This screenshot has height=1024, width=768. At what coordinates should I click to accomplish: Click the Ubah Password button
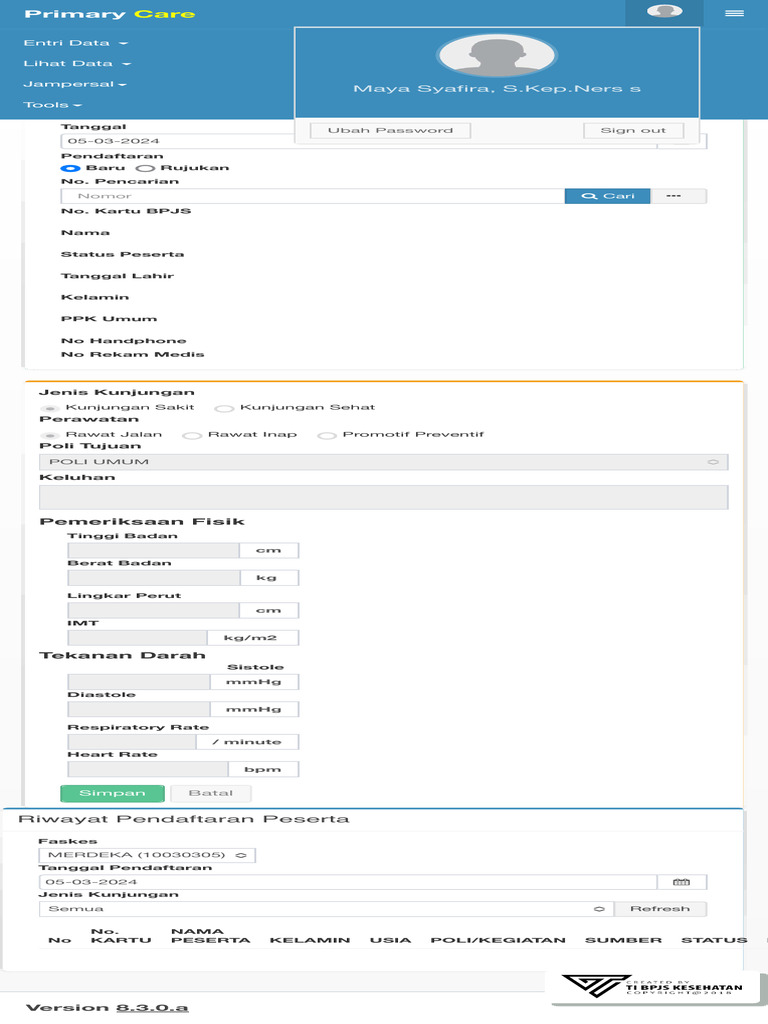point(390,130)
